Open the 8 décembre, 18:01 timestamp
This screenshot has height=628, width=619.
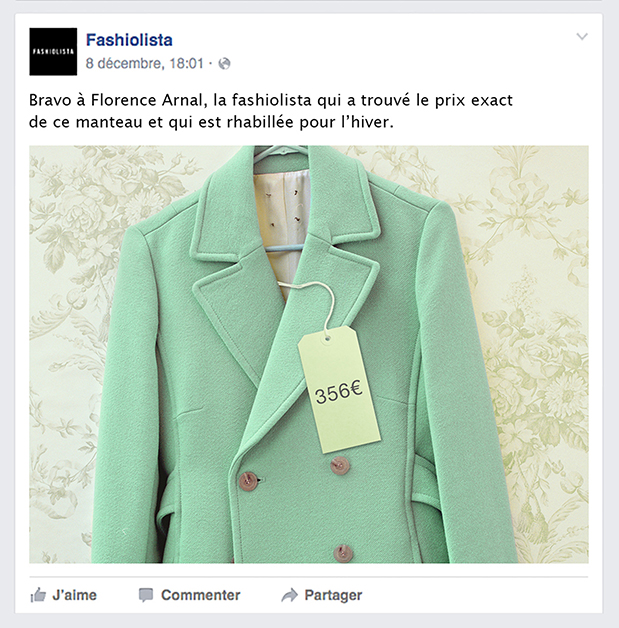[x=145, y=63]
